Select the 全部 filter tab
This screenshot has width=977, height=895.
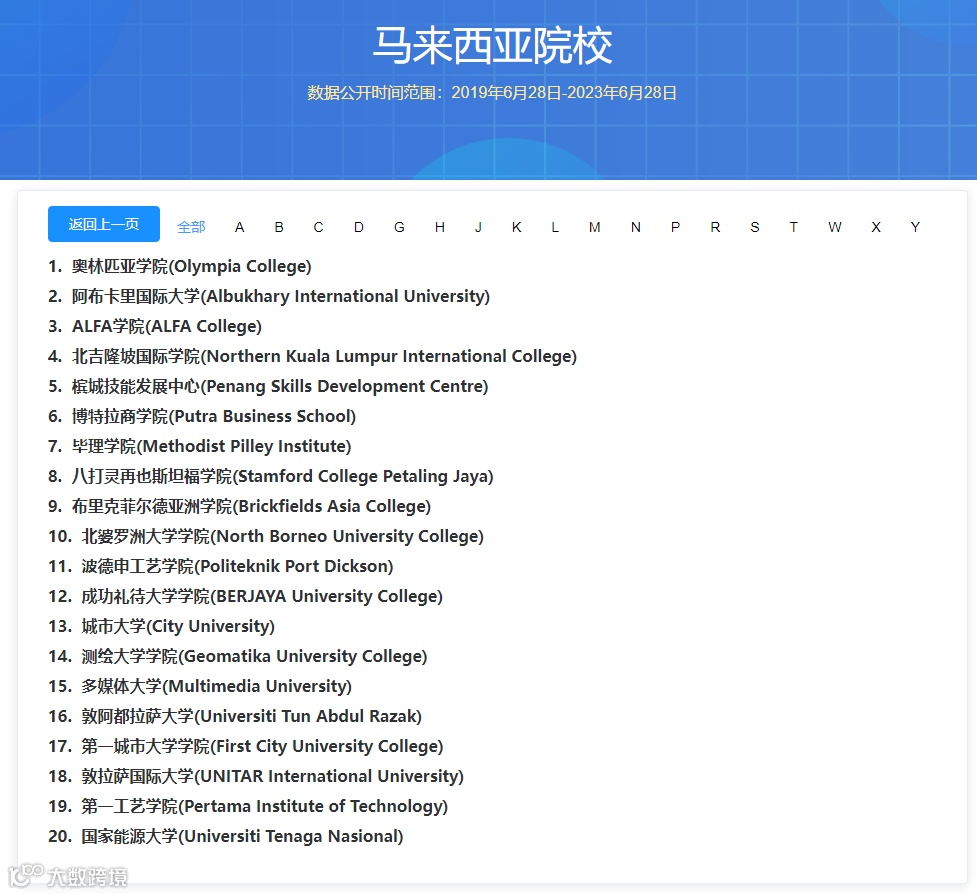coord(191,227)
